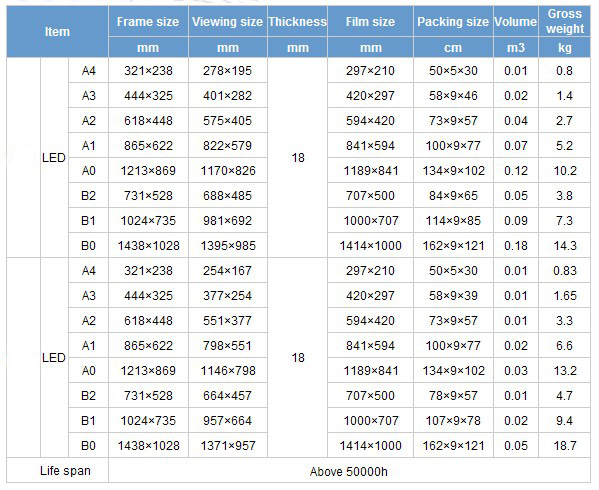Click film size cell 1414×1000 in second group
The width and height of the screenshot is (599, 490).
point(371,446)
